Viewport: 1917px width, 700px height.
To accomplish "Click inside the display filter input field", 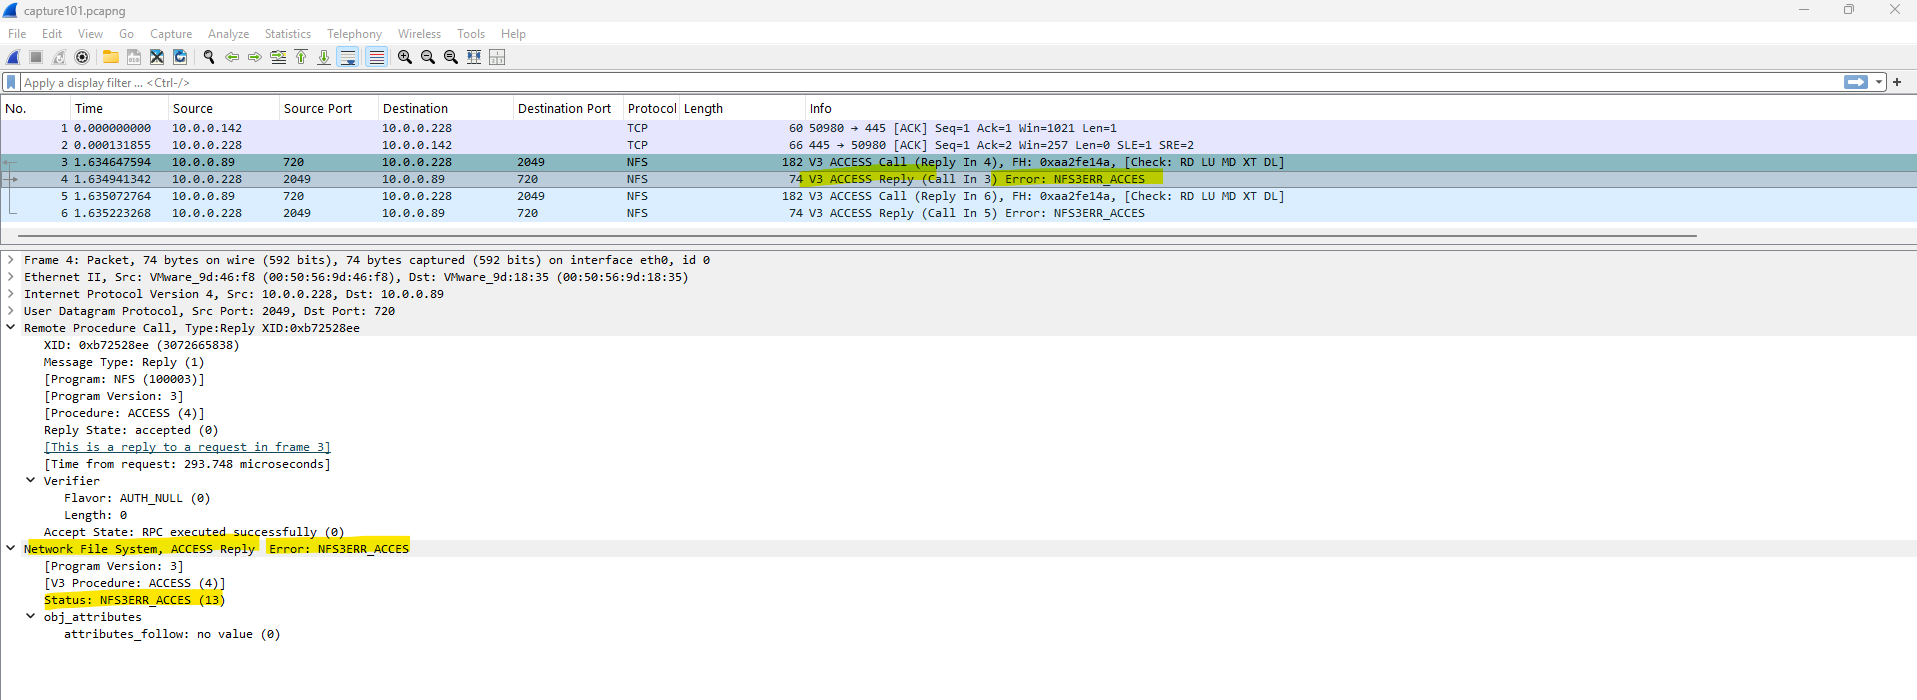I will [900, 82].
